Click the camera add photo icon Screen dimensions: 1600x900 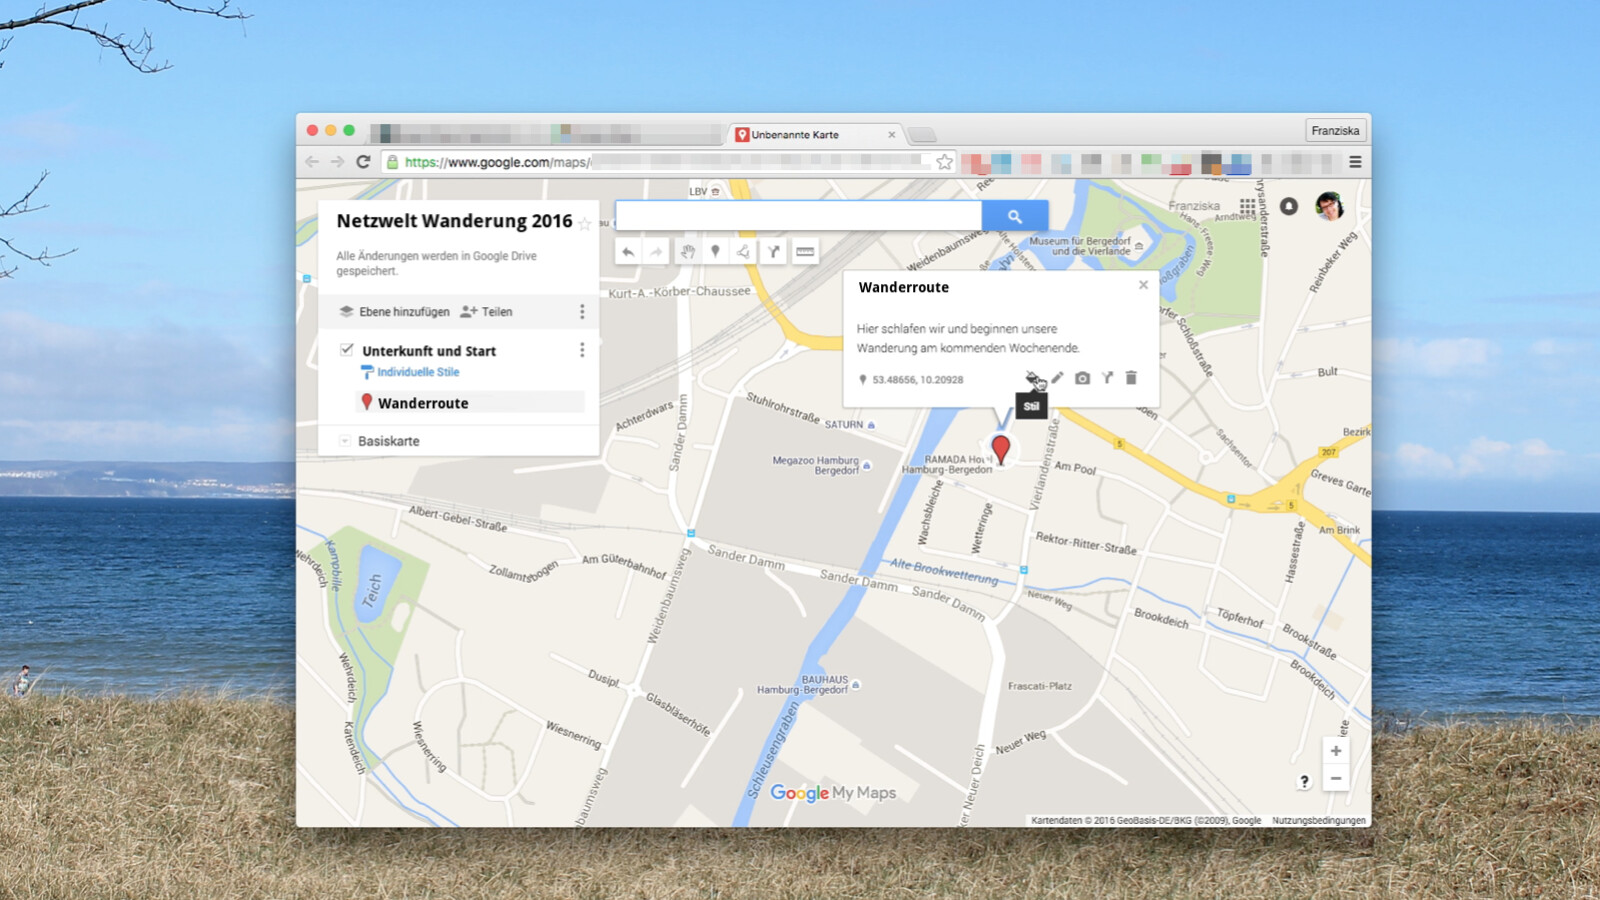click(1082, 378)
